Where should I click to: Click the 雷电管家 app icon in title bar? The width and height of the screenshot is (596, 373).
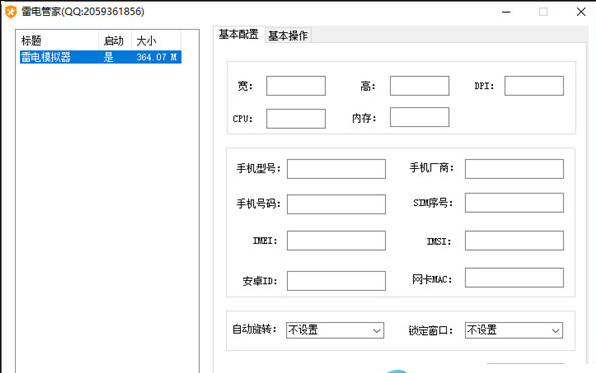pos(11,11)
